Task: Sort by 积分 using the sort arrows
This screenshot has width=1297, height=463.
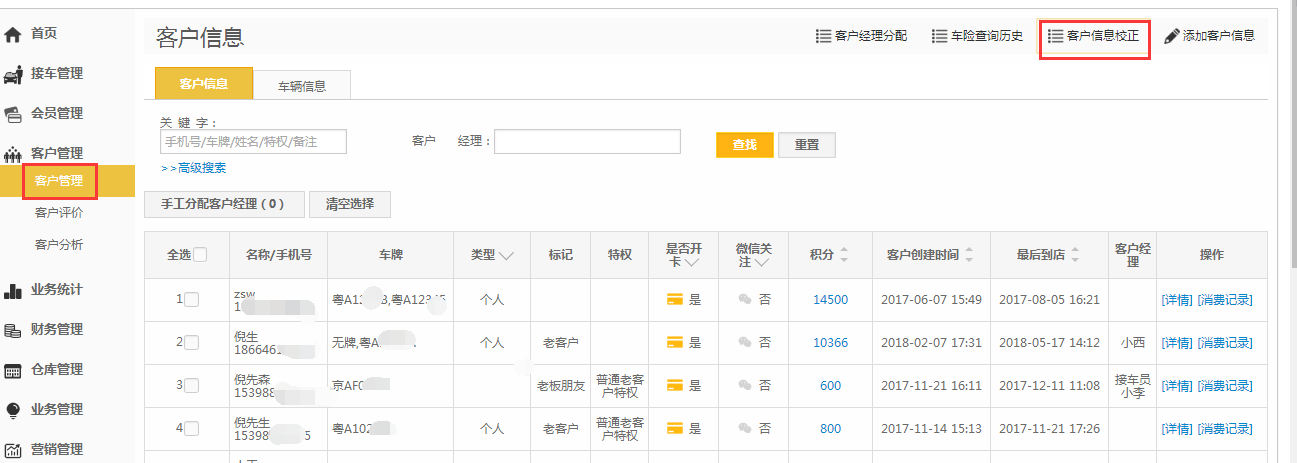Action: tap(844, 255)
